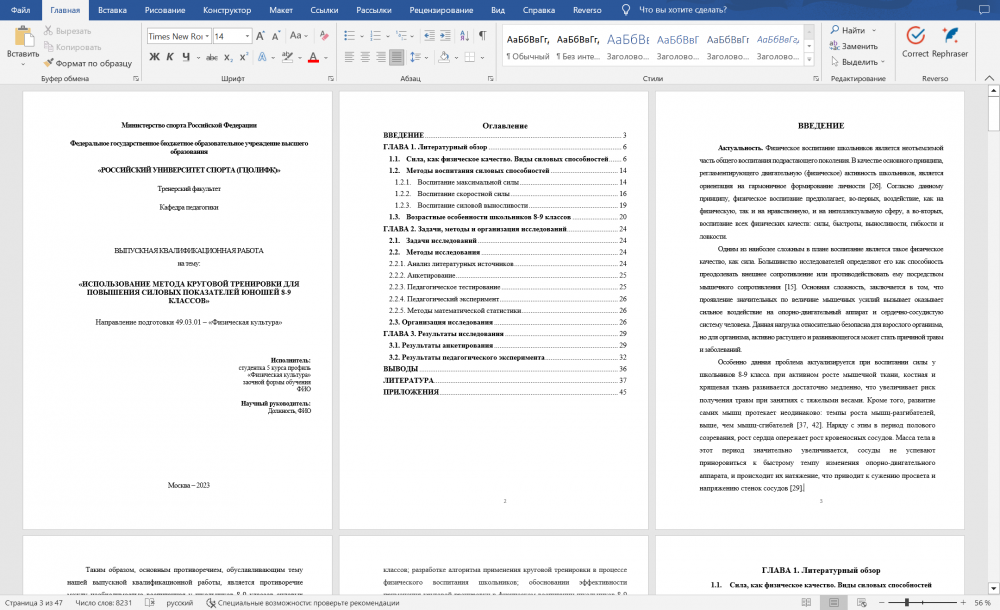Open the Найти (Find) dropdown arrow

click(874, 30)
